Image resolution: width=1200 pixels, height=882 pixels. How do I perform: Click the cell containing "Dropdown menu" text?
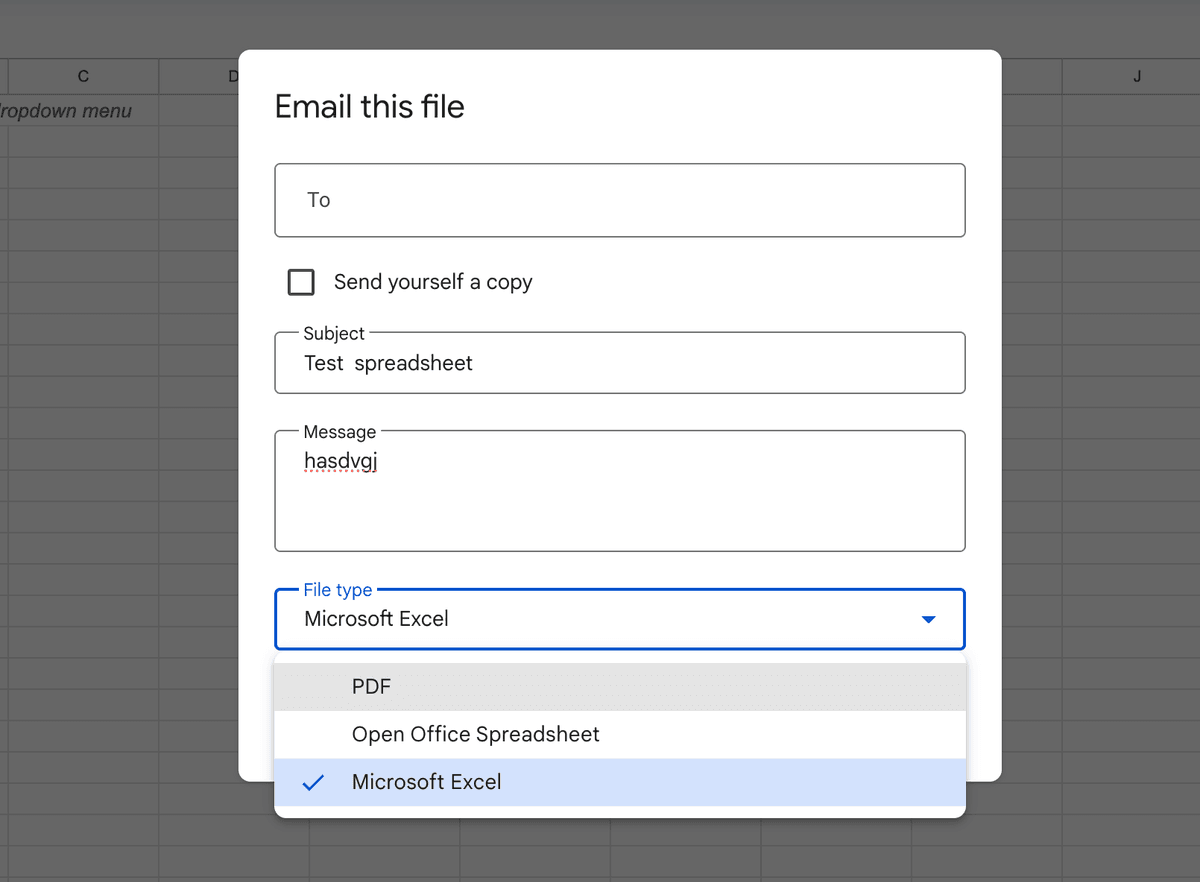(x=65, y=111)
